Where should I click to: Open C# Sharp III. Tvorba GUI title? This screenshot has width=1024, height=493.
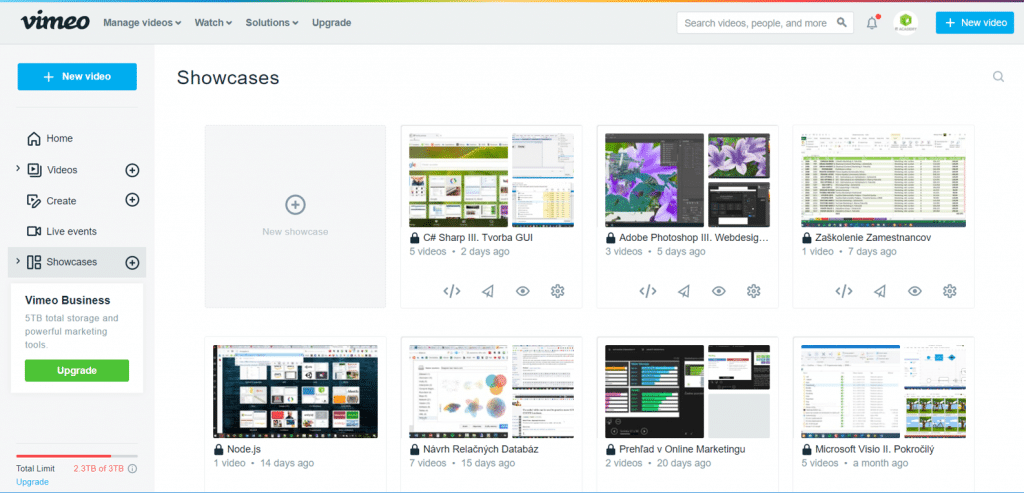pos(478,238)
